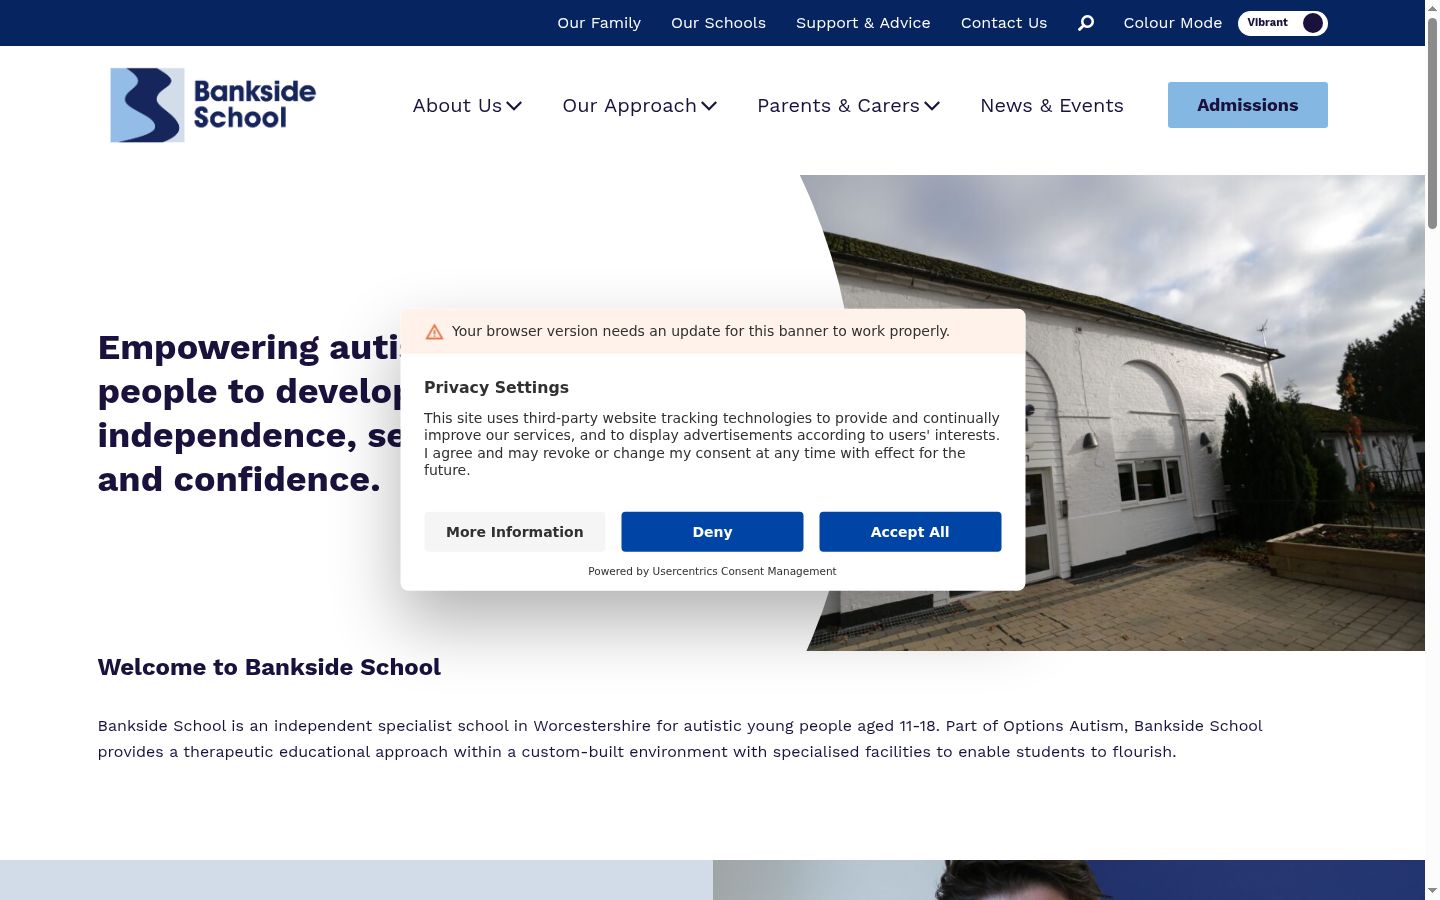Open the Our Family link
This screenshot has height=900, width=1440.
click(599, 23)
